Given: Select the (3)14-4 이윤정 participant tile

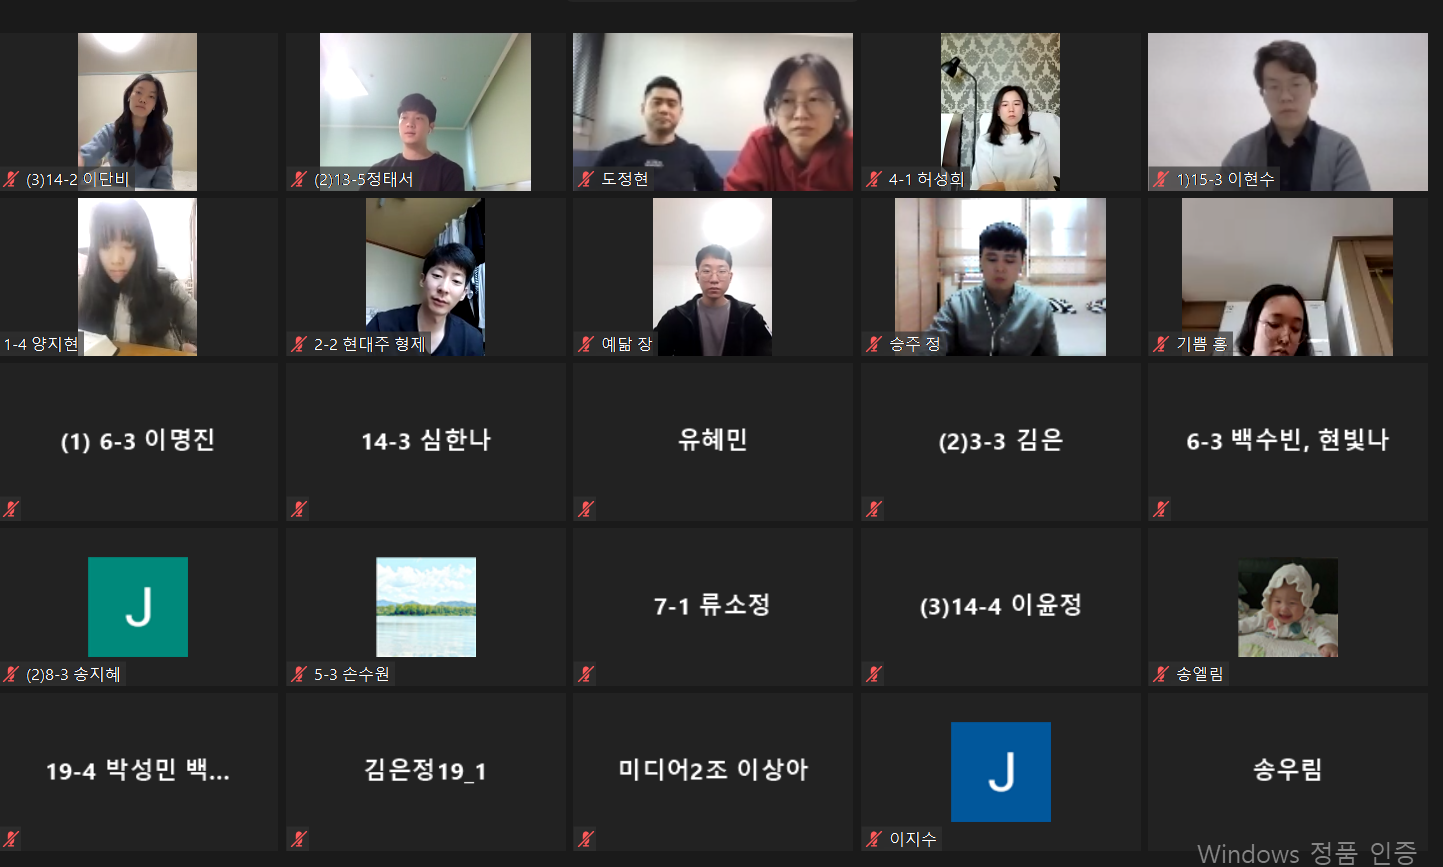Looking at the screenshot, I should 1001,607.
